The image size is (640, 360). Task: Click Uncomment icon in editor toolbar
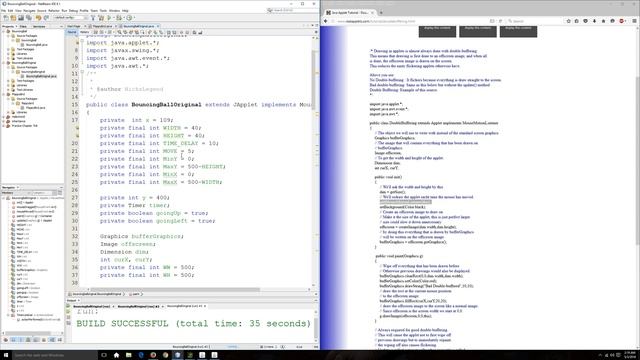point(200,32)
